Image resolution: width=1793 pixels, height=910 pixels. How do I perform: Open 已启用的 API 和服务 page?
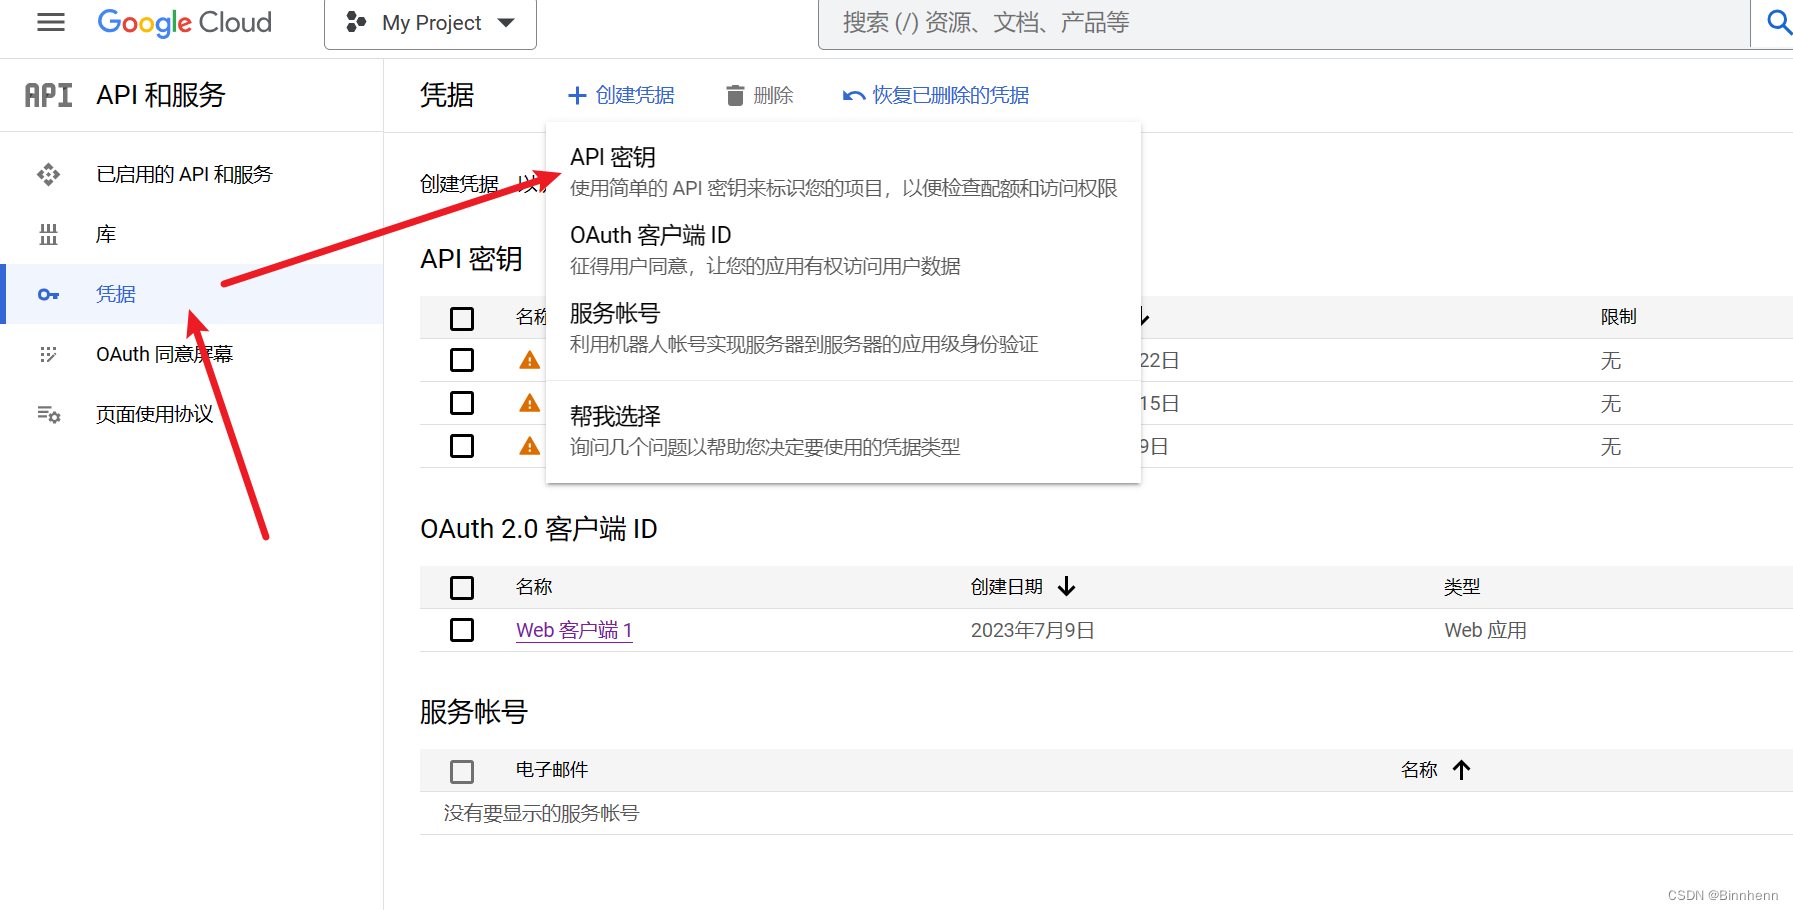184,175
